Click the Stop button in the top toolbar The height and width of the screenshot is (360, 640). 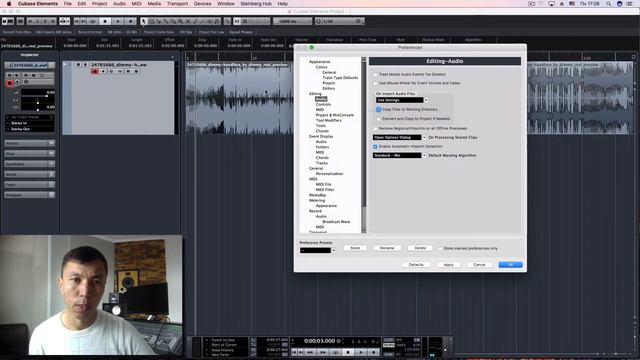(105, 21)
